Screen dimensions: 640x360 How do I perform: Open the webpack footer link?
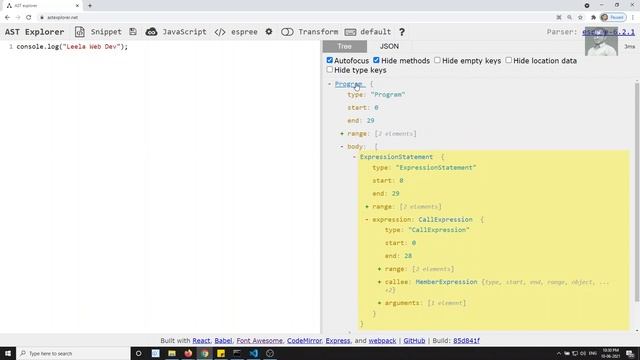click(382, 340)
